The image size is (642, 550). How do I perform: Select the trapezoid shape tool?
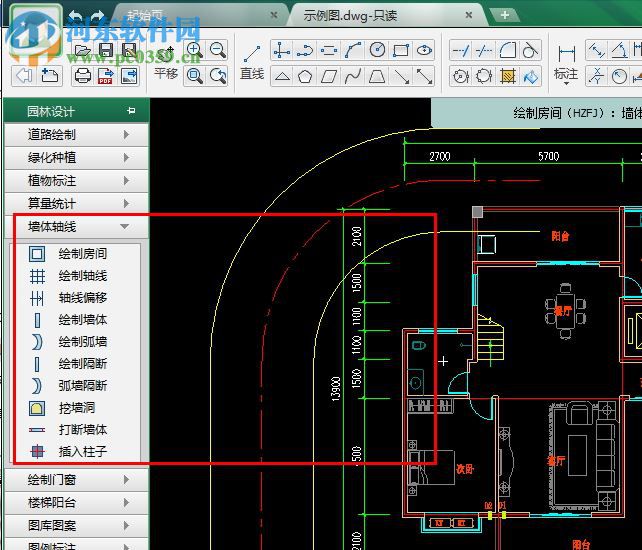[377, 76]
